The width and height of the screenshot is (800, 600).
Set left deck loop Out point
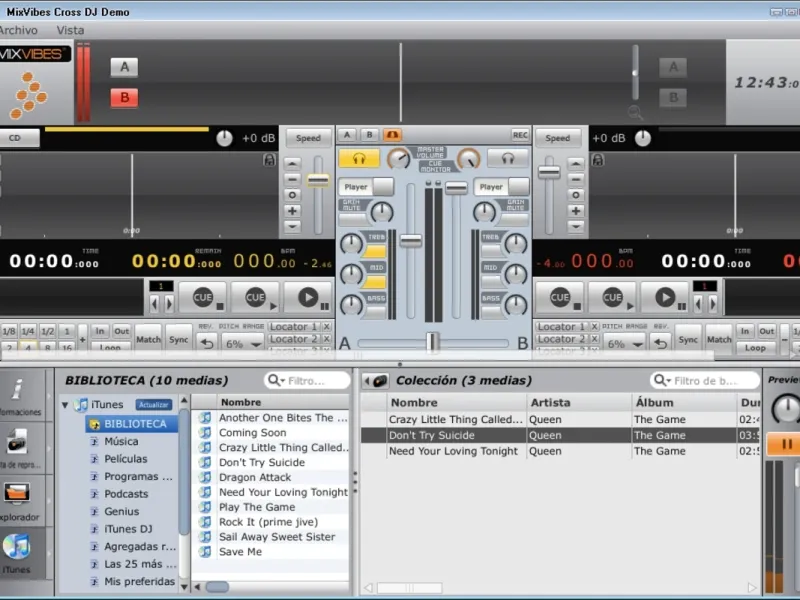coord(121,331)
